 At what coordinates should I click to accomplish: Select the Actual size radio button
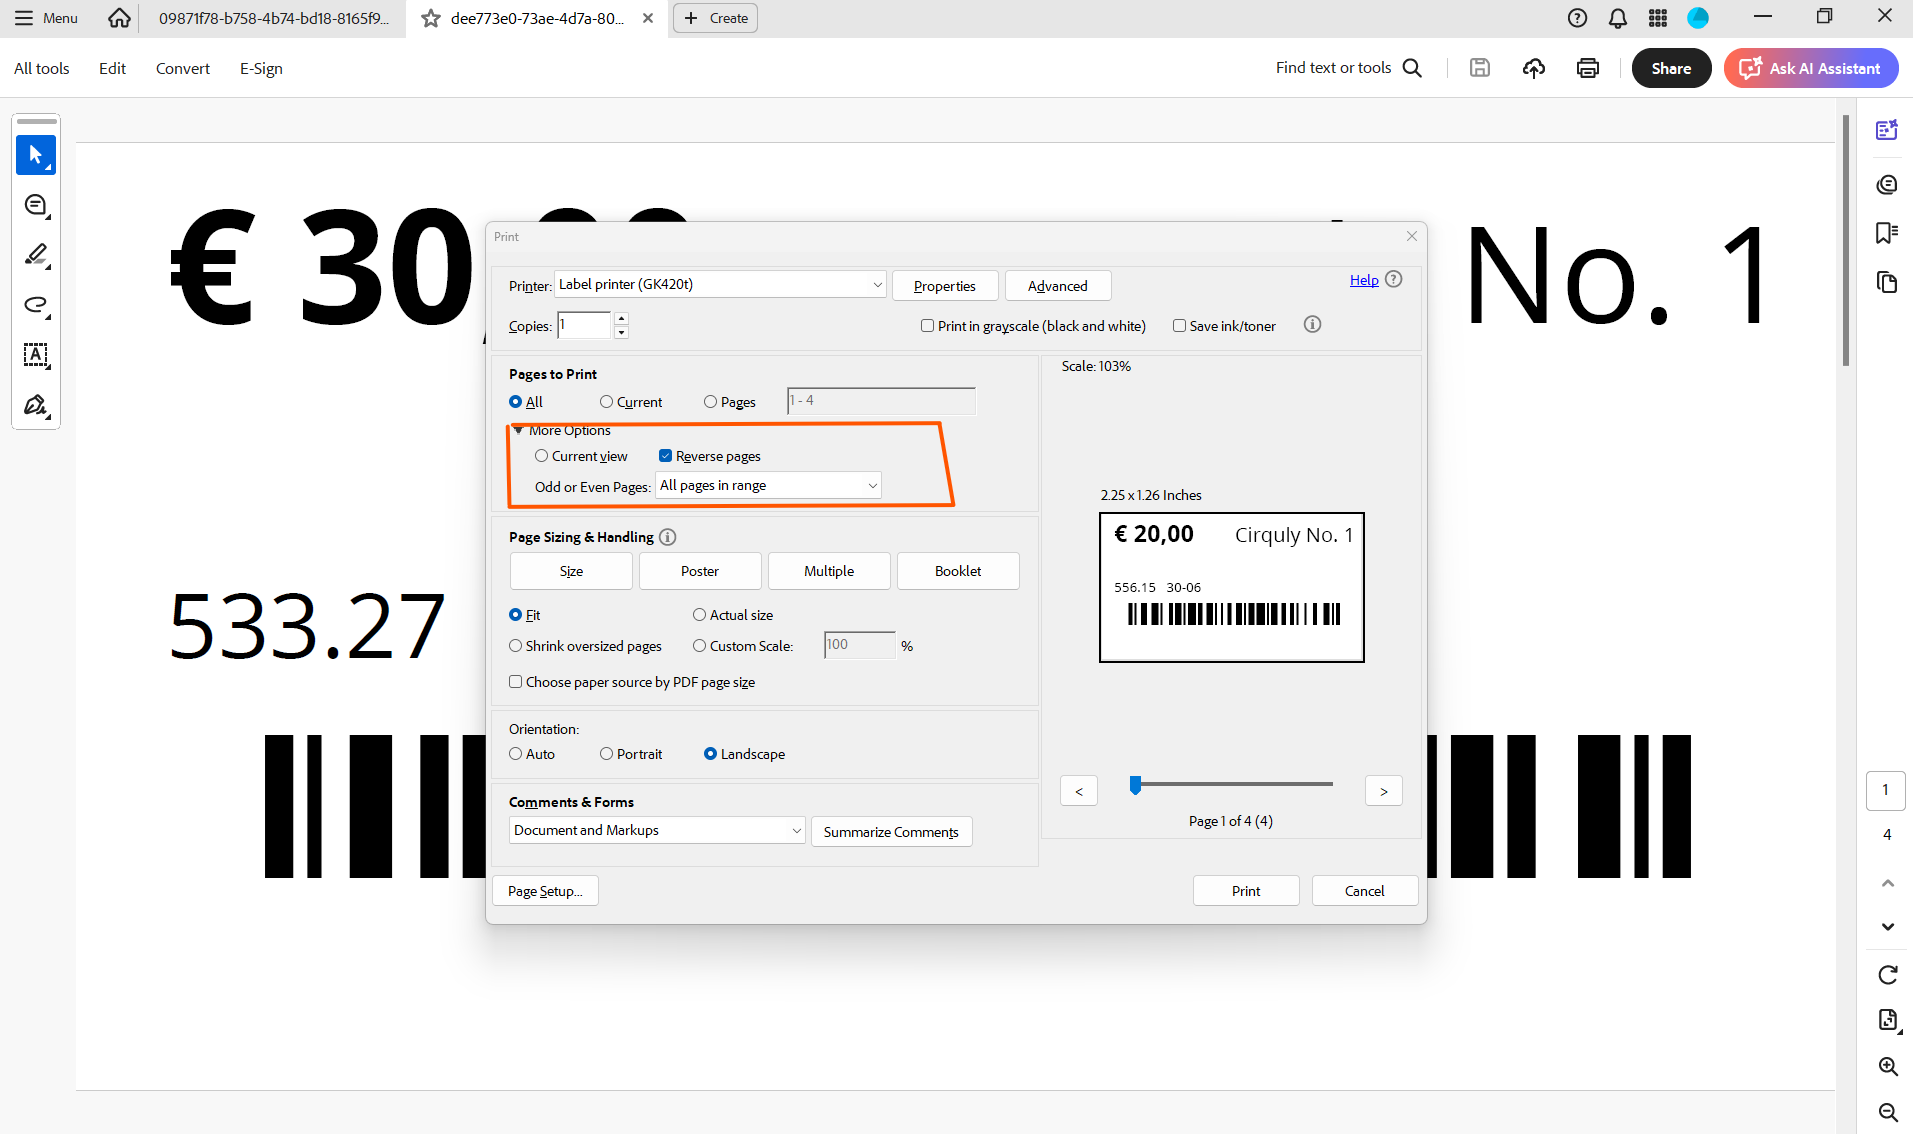click(700, 615)
